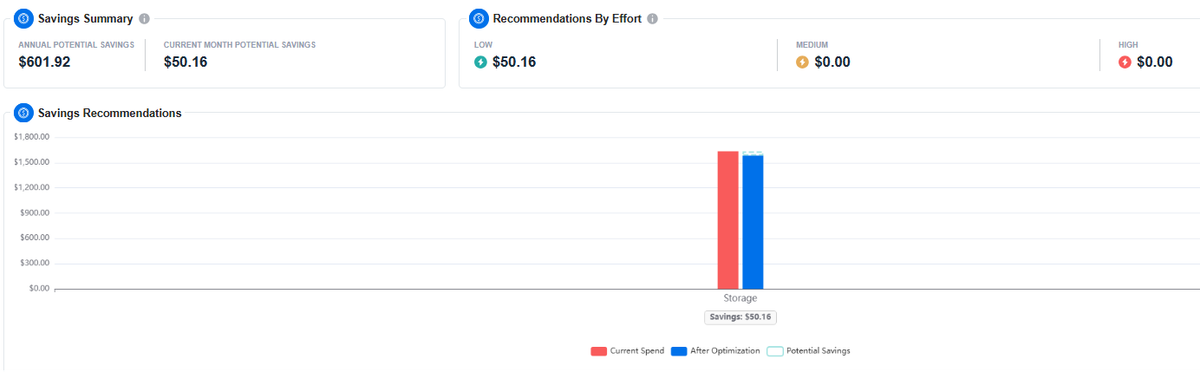This screenshot has height=372, width=1200.
Task: Click the Savings: $50.16 label badge
Action: tap(740, 316)
